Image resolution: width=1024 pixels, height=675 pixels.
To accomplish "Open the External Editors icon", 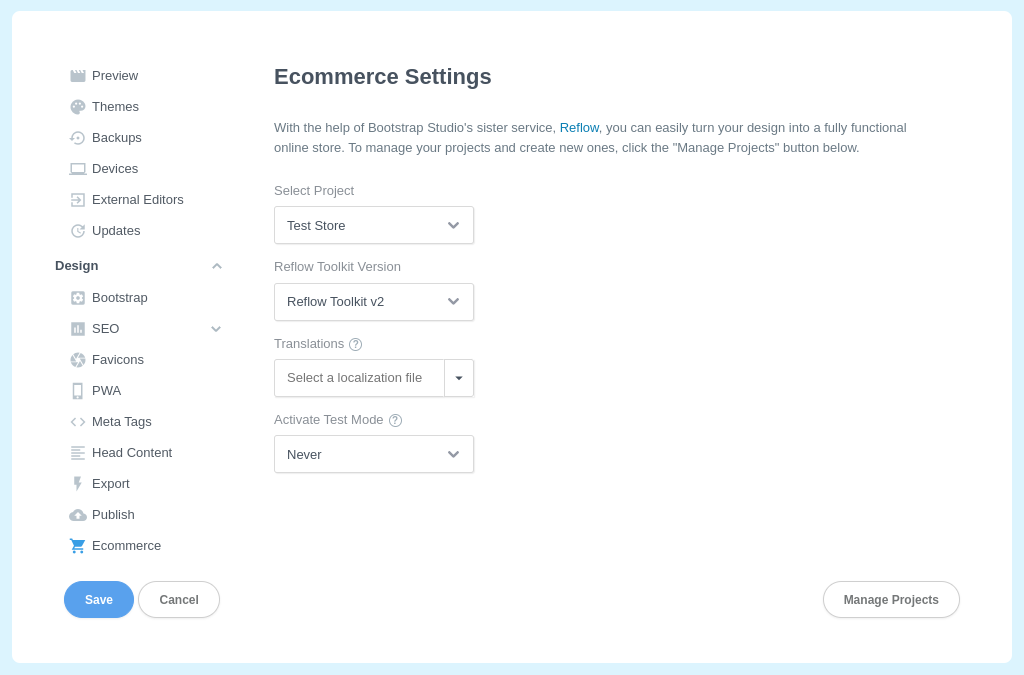I will coord(77,199).
